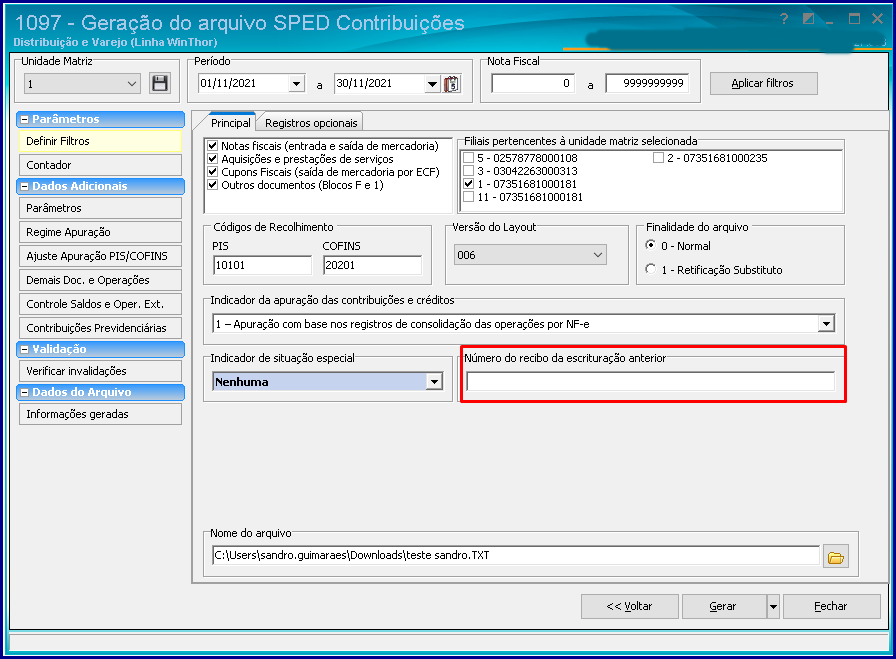
Task: Check filial 5 - 02578778000108
Action: [x=468, y=158]
